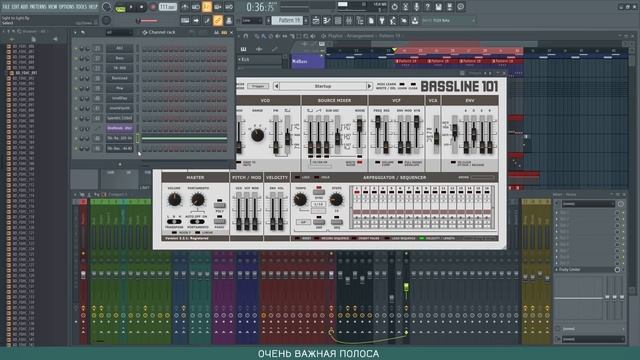
Task: Toggle the MIDI LEARN LED
Action: [402, 84]
